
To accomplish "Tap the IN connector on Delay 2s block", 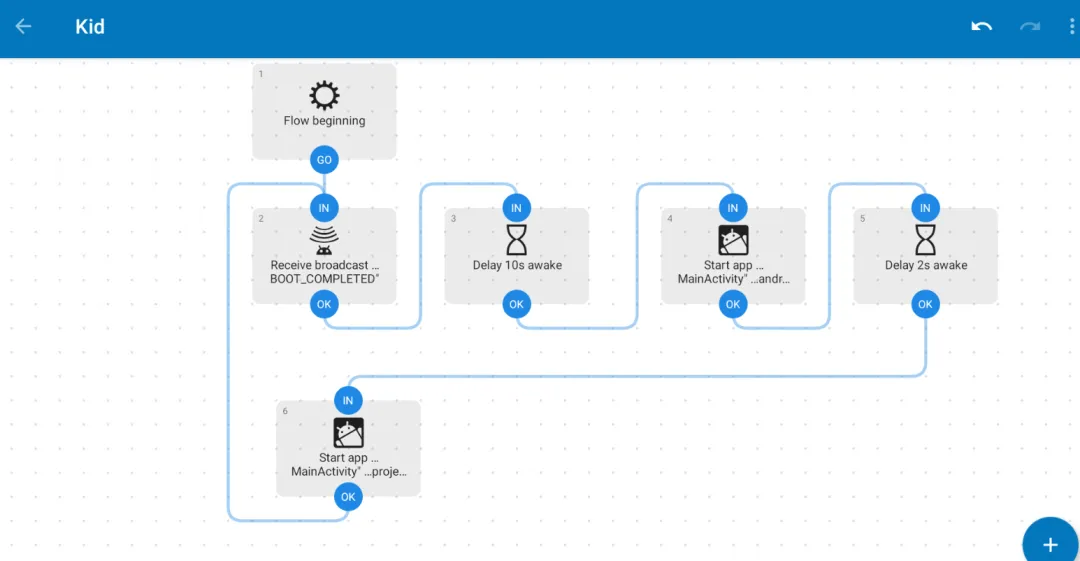I will tap(925, 208).
